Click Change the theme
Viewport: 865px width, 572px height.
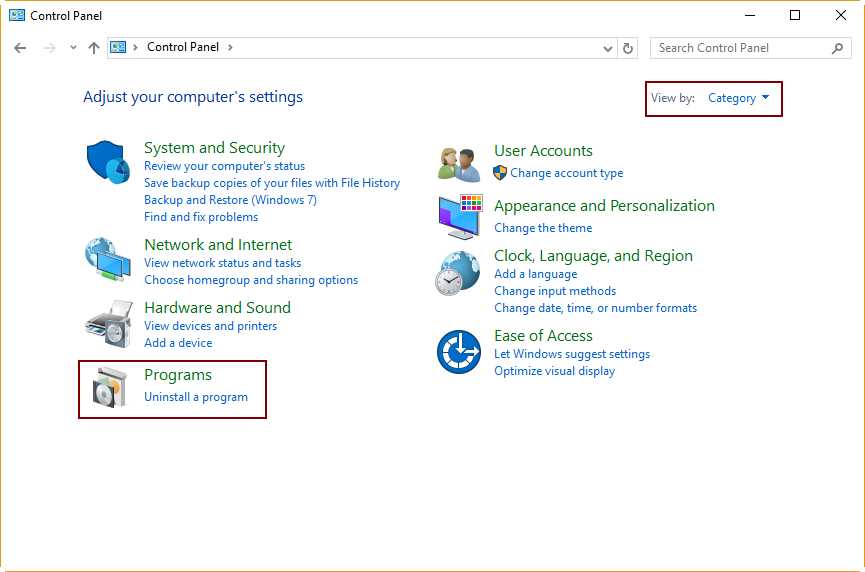coord(543,228)
